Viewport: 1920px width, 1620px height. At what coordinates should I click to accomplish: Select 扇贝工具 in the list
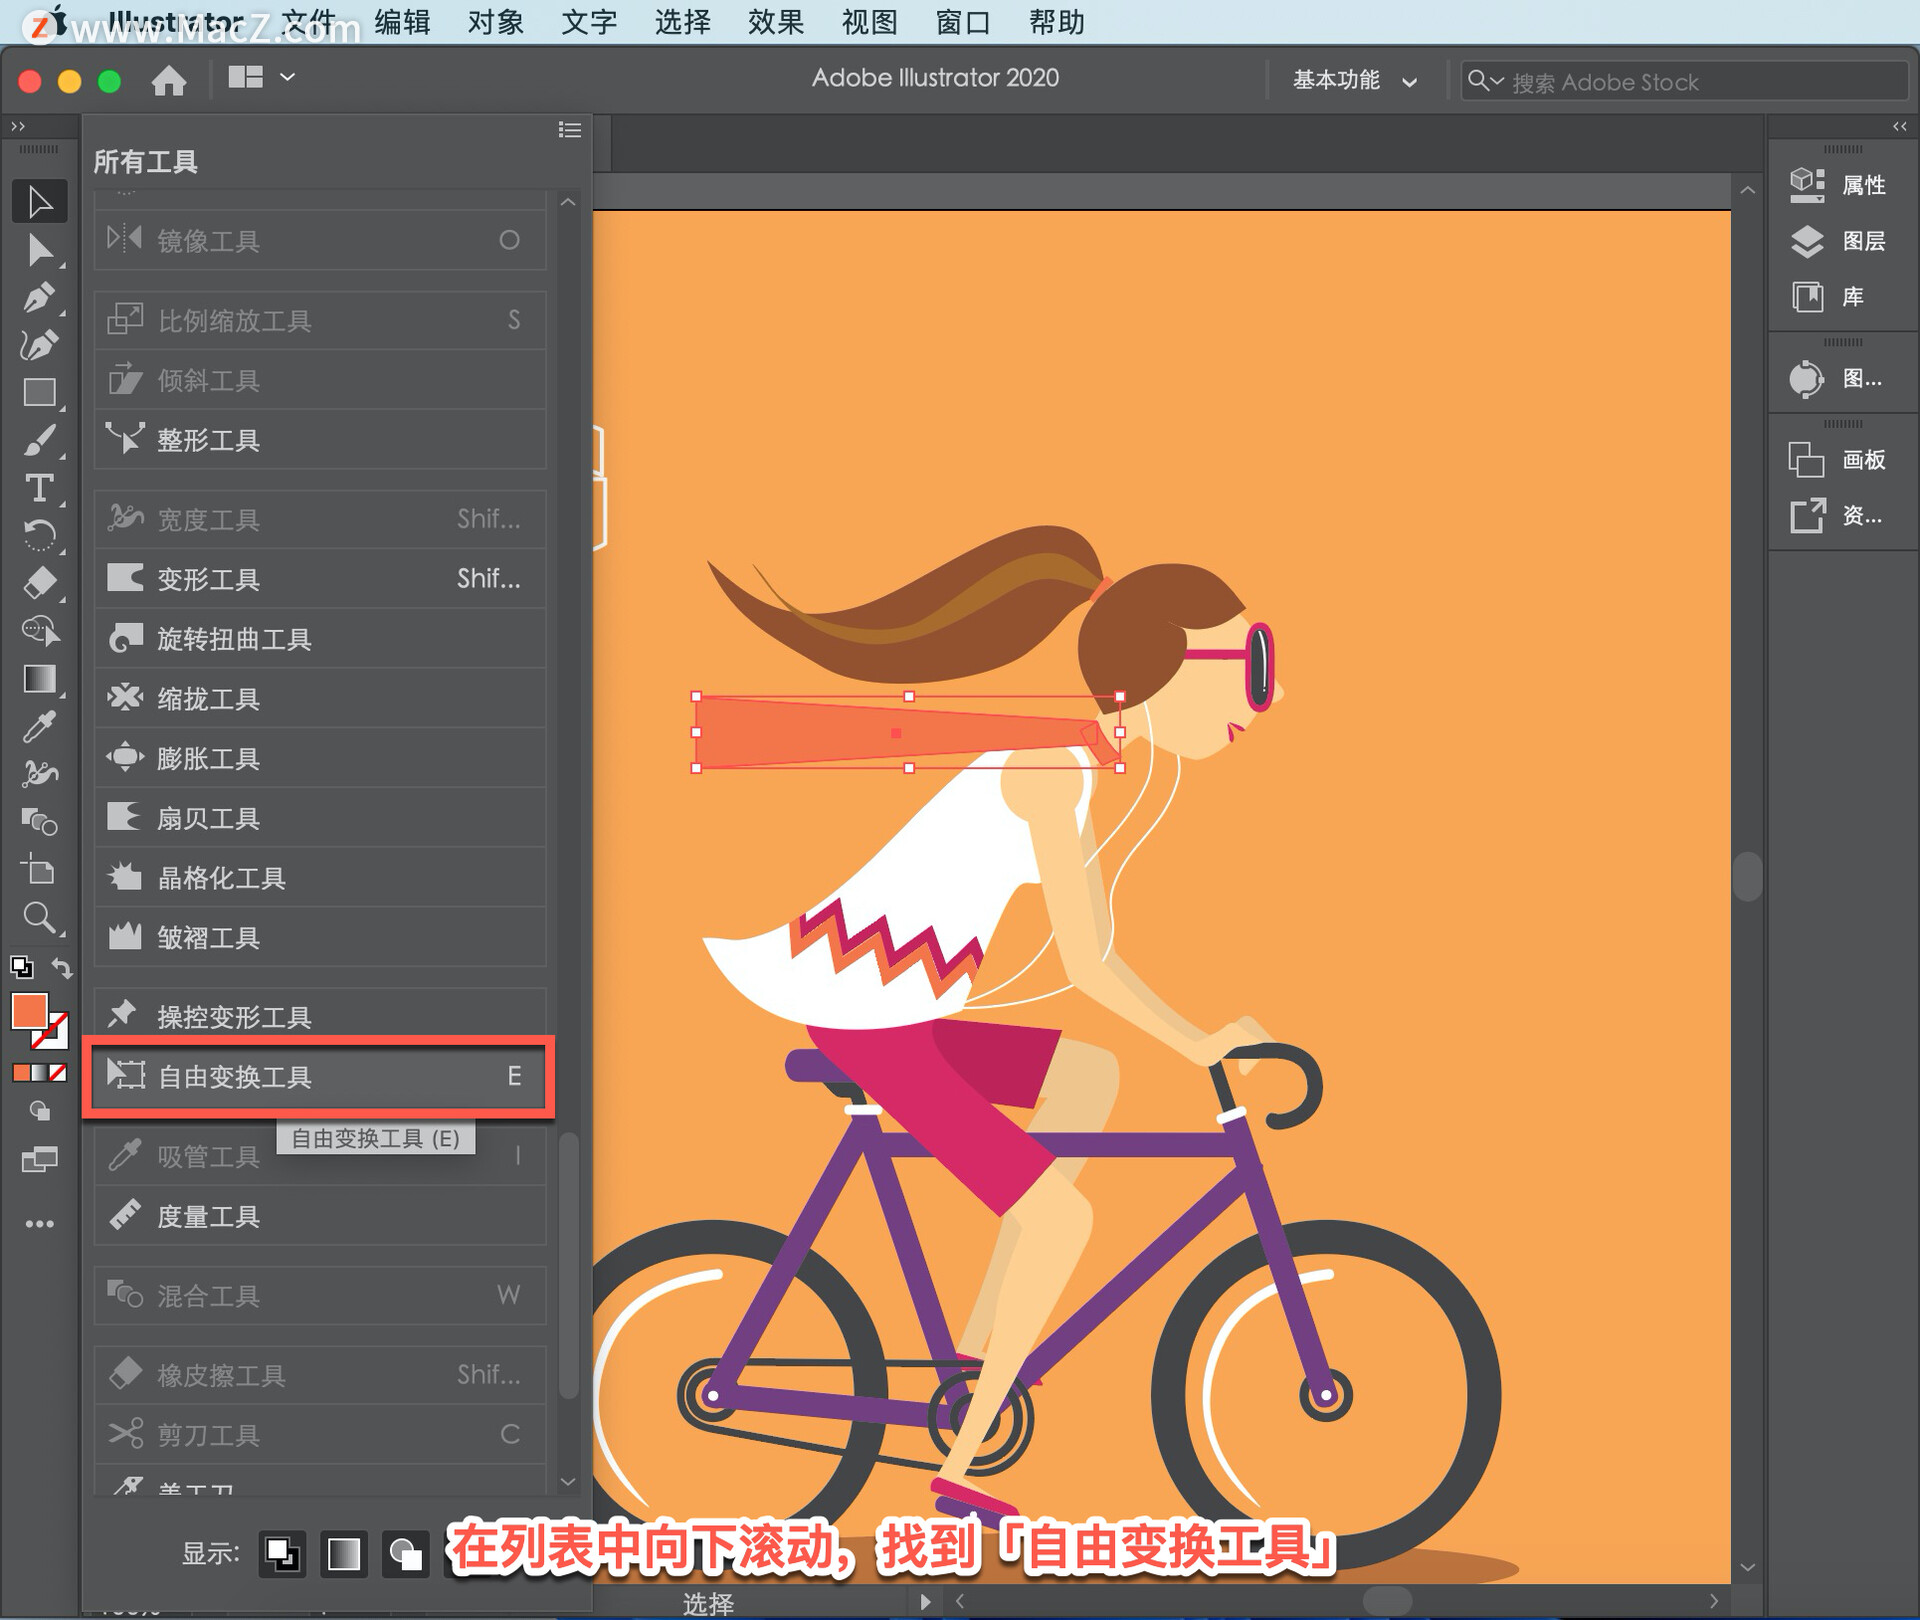(320, 818)
